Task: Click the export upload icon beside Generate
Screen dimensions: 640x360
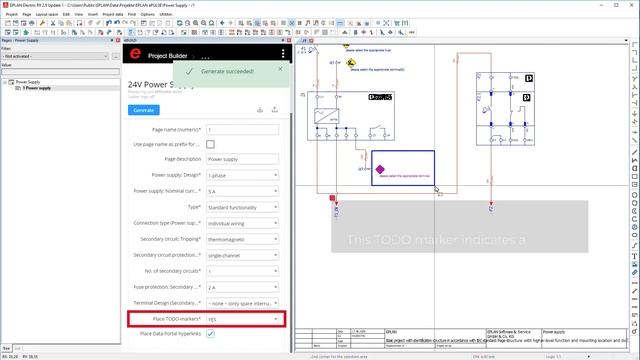Action: pos(275,110)
